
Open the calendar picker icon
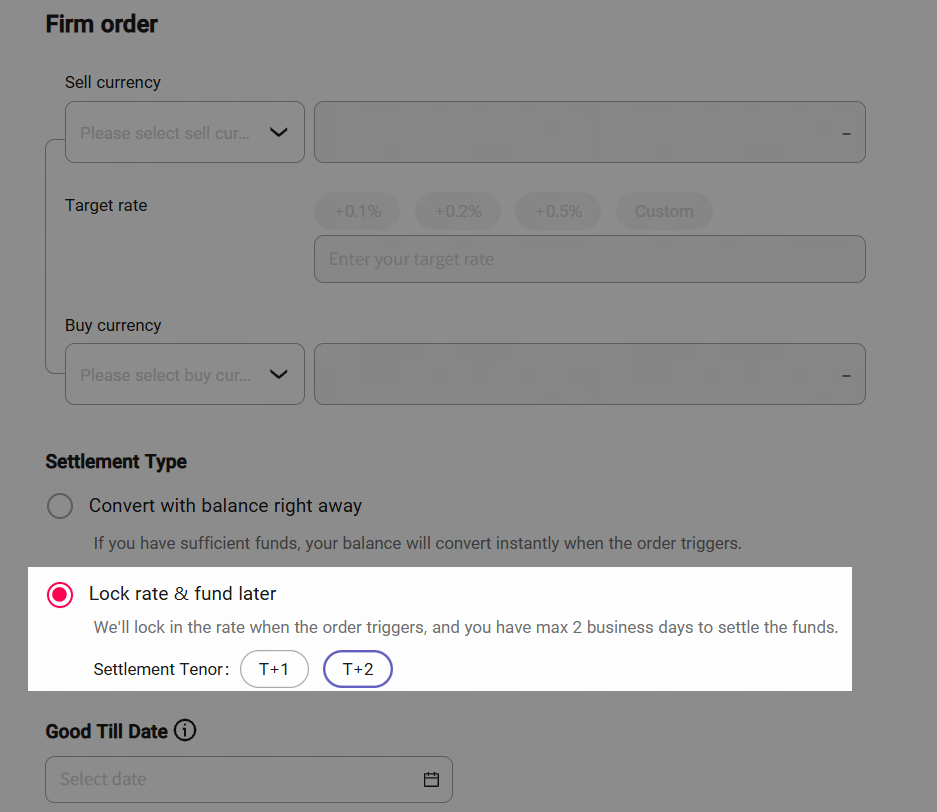click(x=431, y=779)
